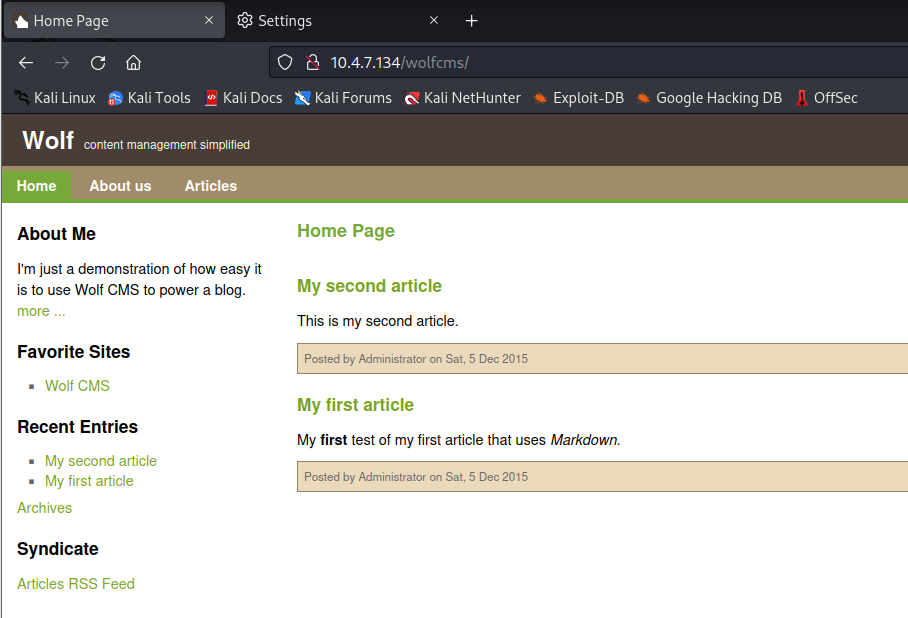Screen dimensions: 908x618
Task: Click the browser back arrow
Action: (26, 63)
